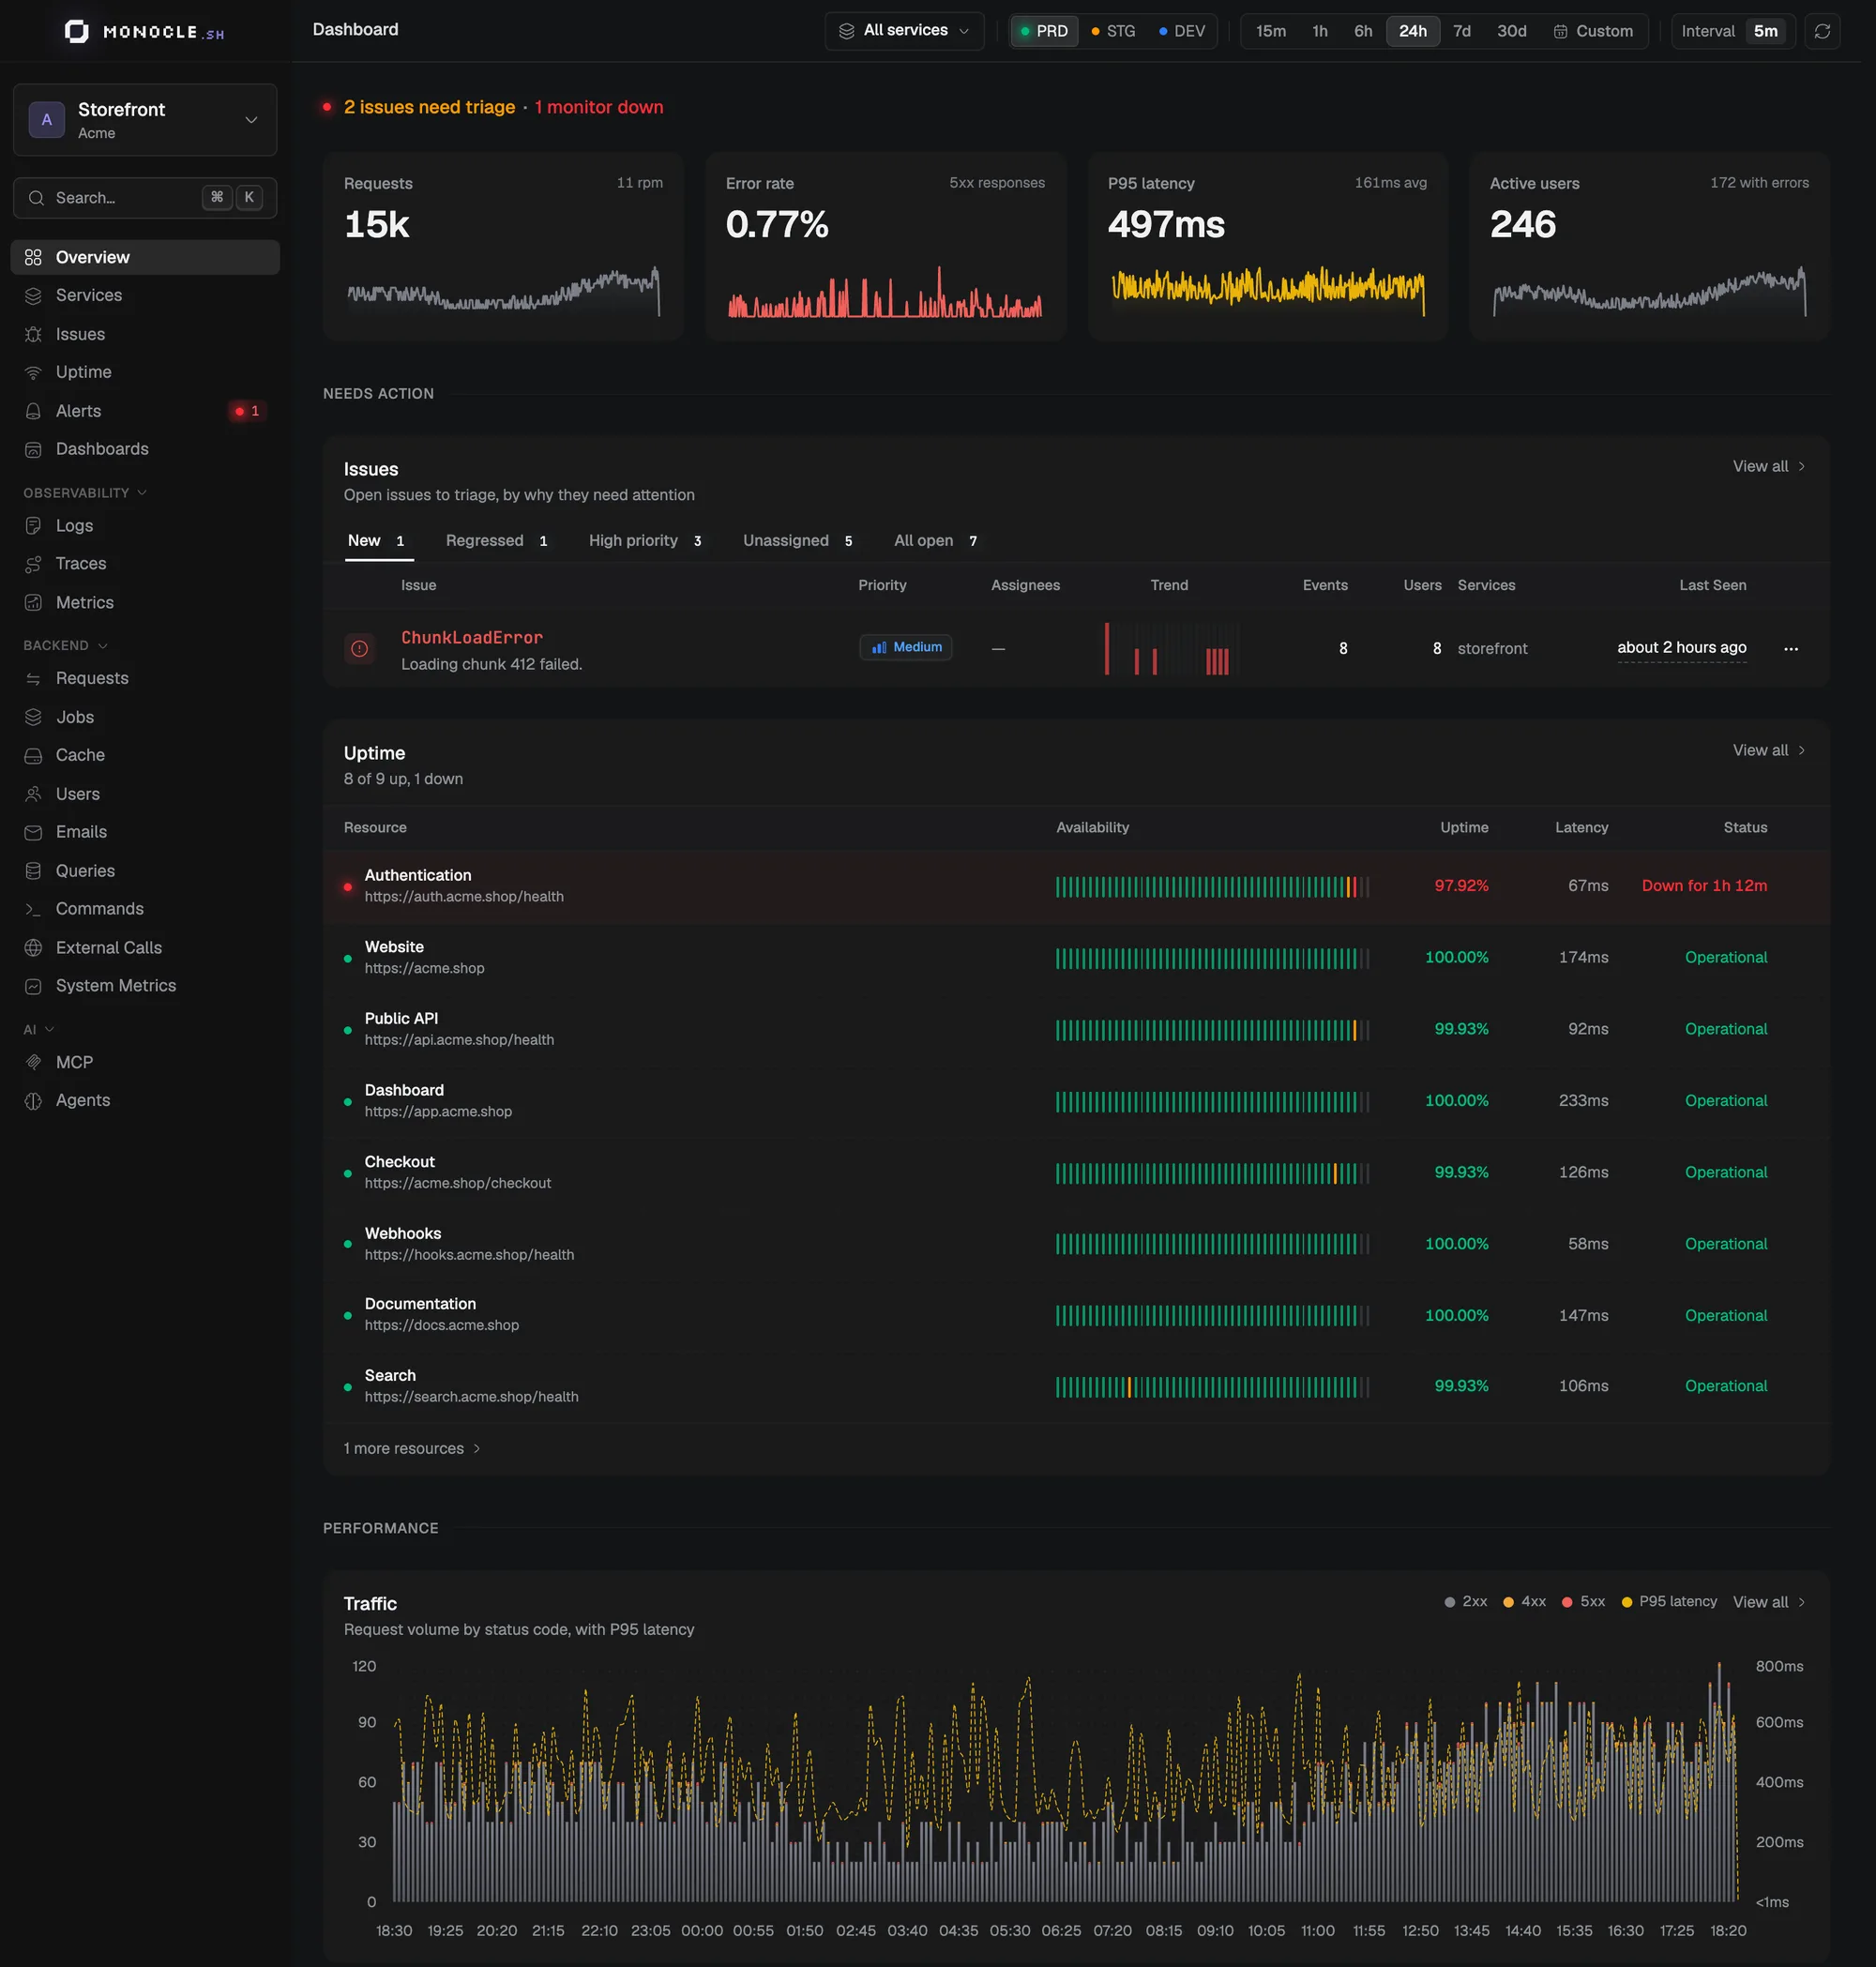The width and height of the screenshot is (1876, 1967).
Task: Switch to the Regressed issues tab
Action: [x=497, y=541]
